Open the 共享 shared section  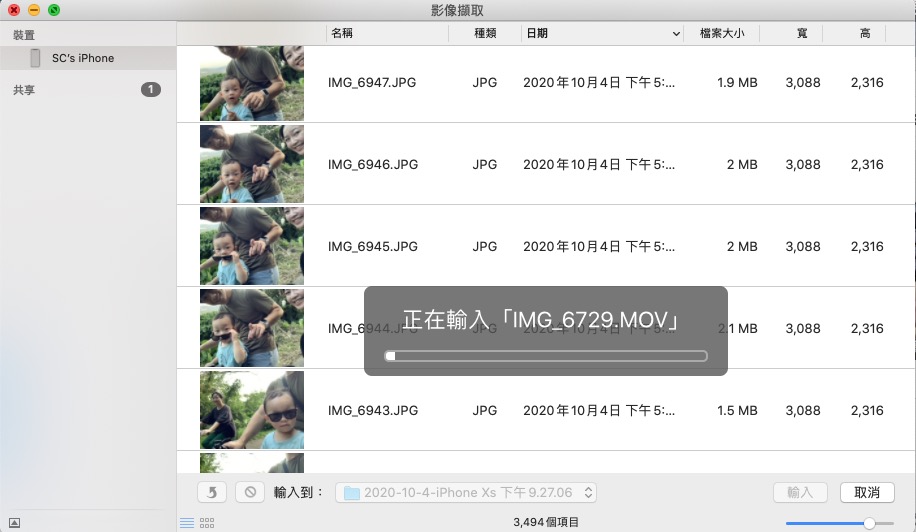click(24, 90)
